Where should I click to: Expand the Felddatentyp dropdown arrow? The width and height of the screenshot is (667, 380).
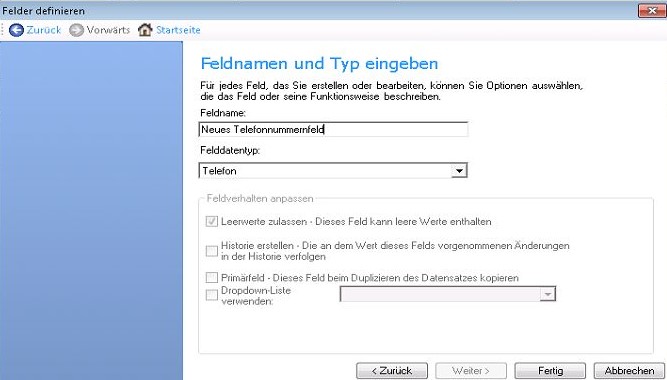tap(459, 171)
